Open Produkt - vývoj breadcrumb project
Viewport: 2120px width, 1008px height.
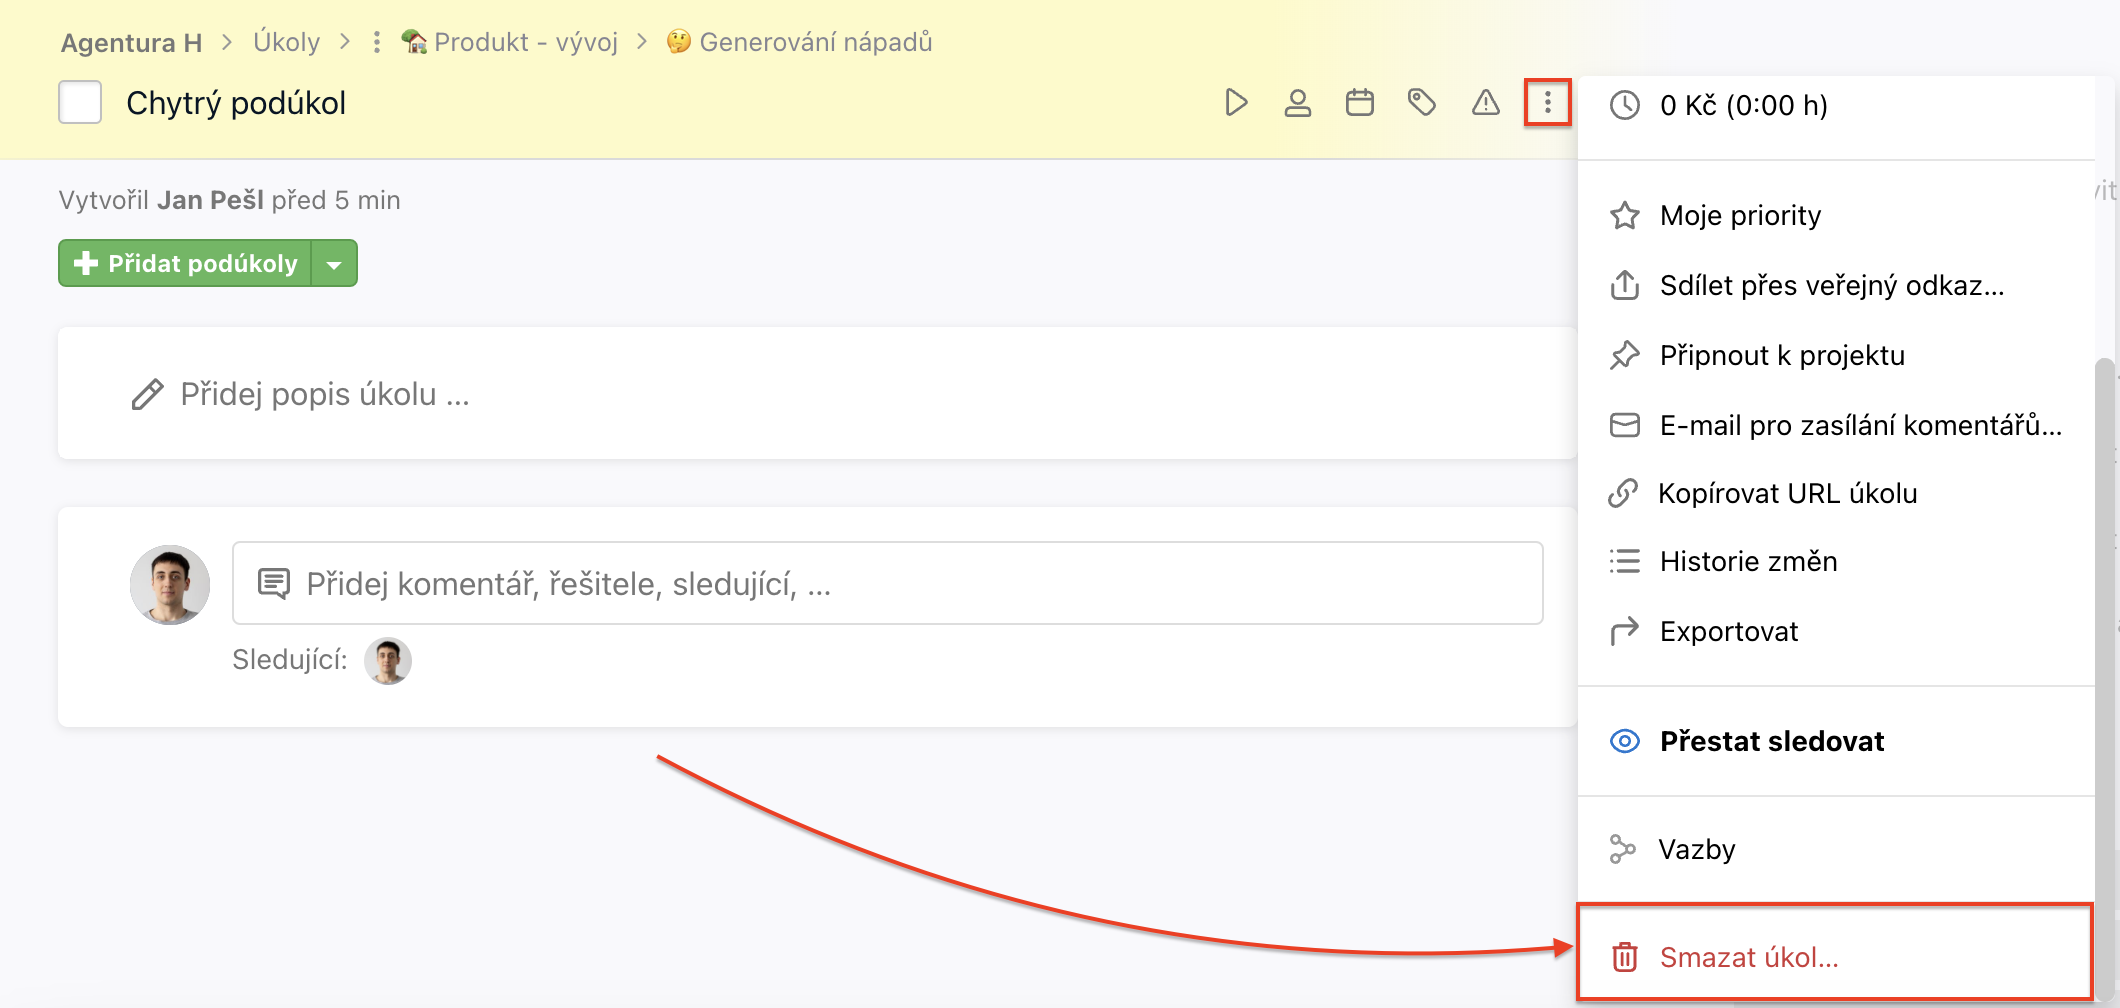point(510,42)
